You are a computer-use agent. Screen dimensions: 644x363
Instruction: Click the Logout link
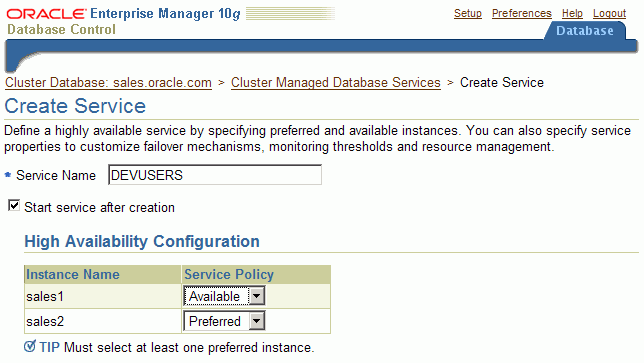[x=610, y=13]
